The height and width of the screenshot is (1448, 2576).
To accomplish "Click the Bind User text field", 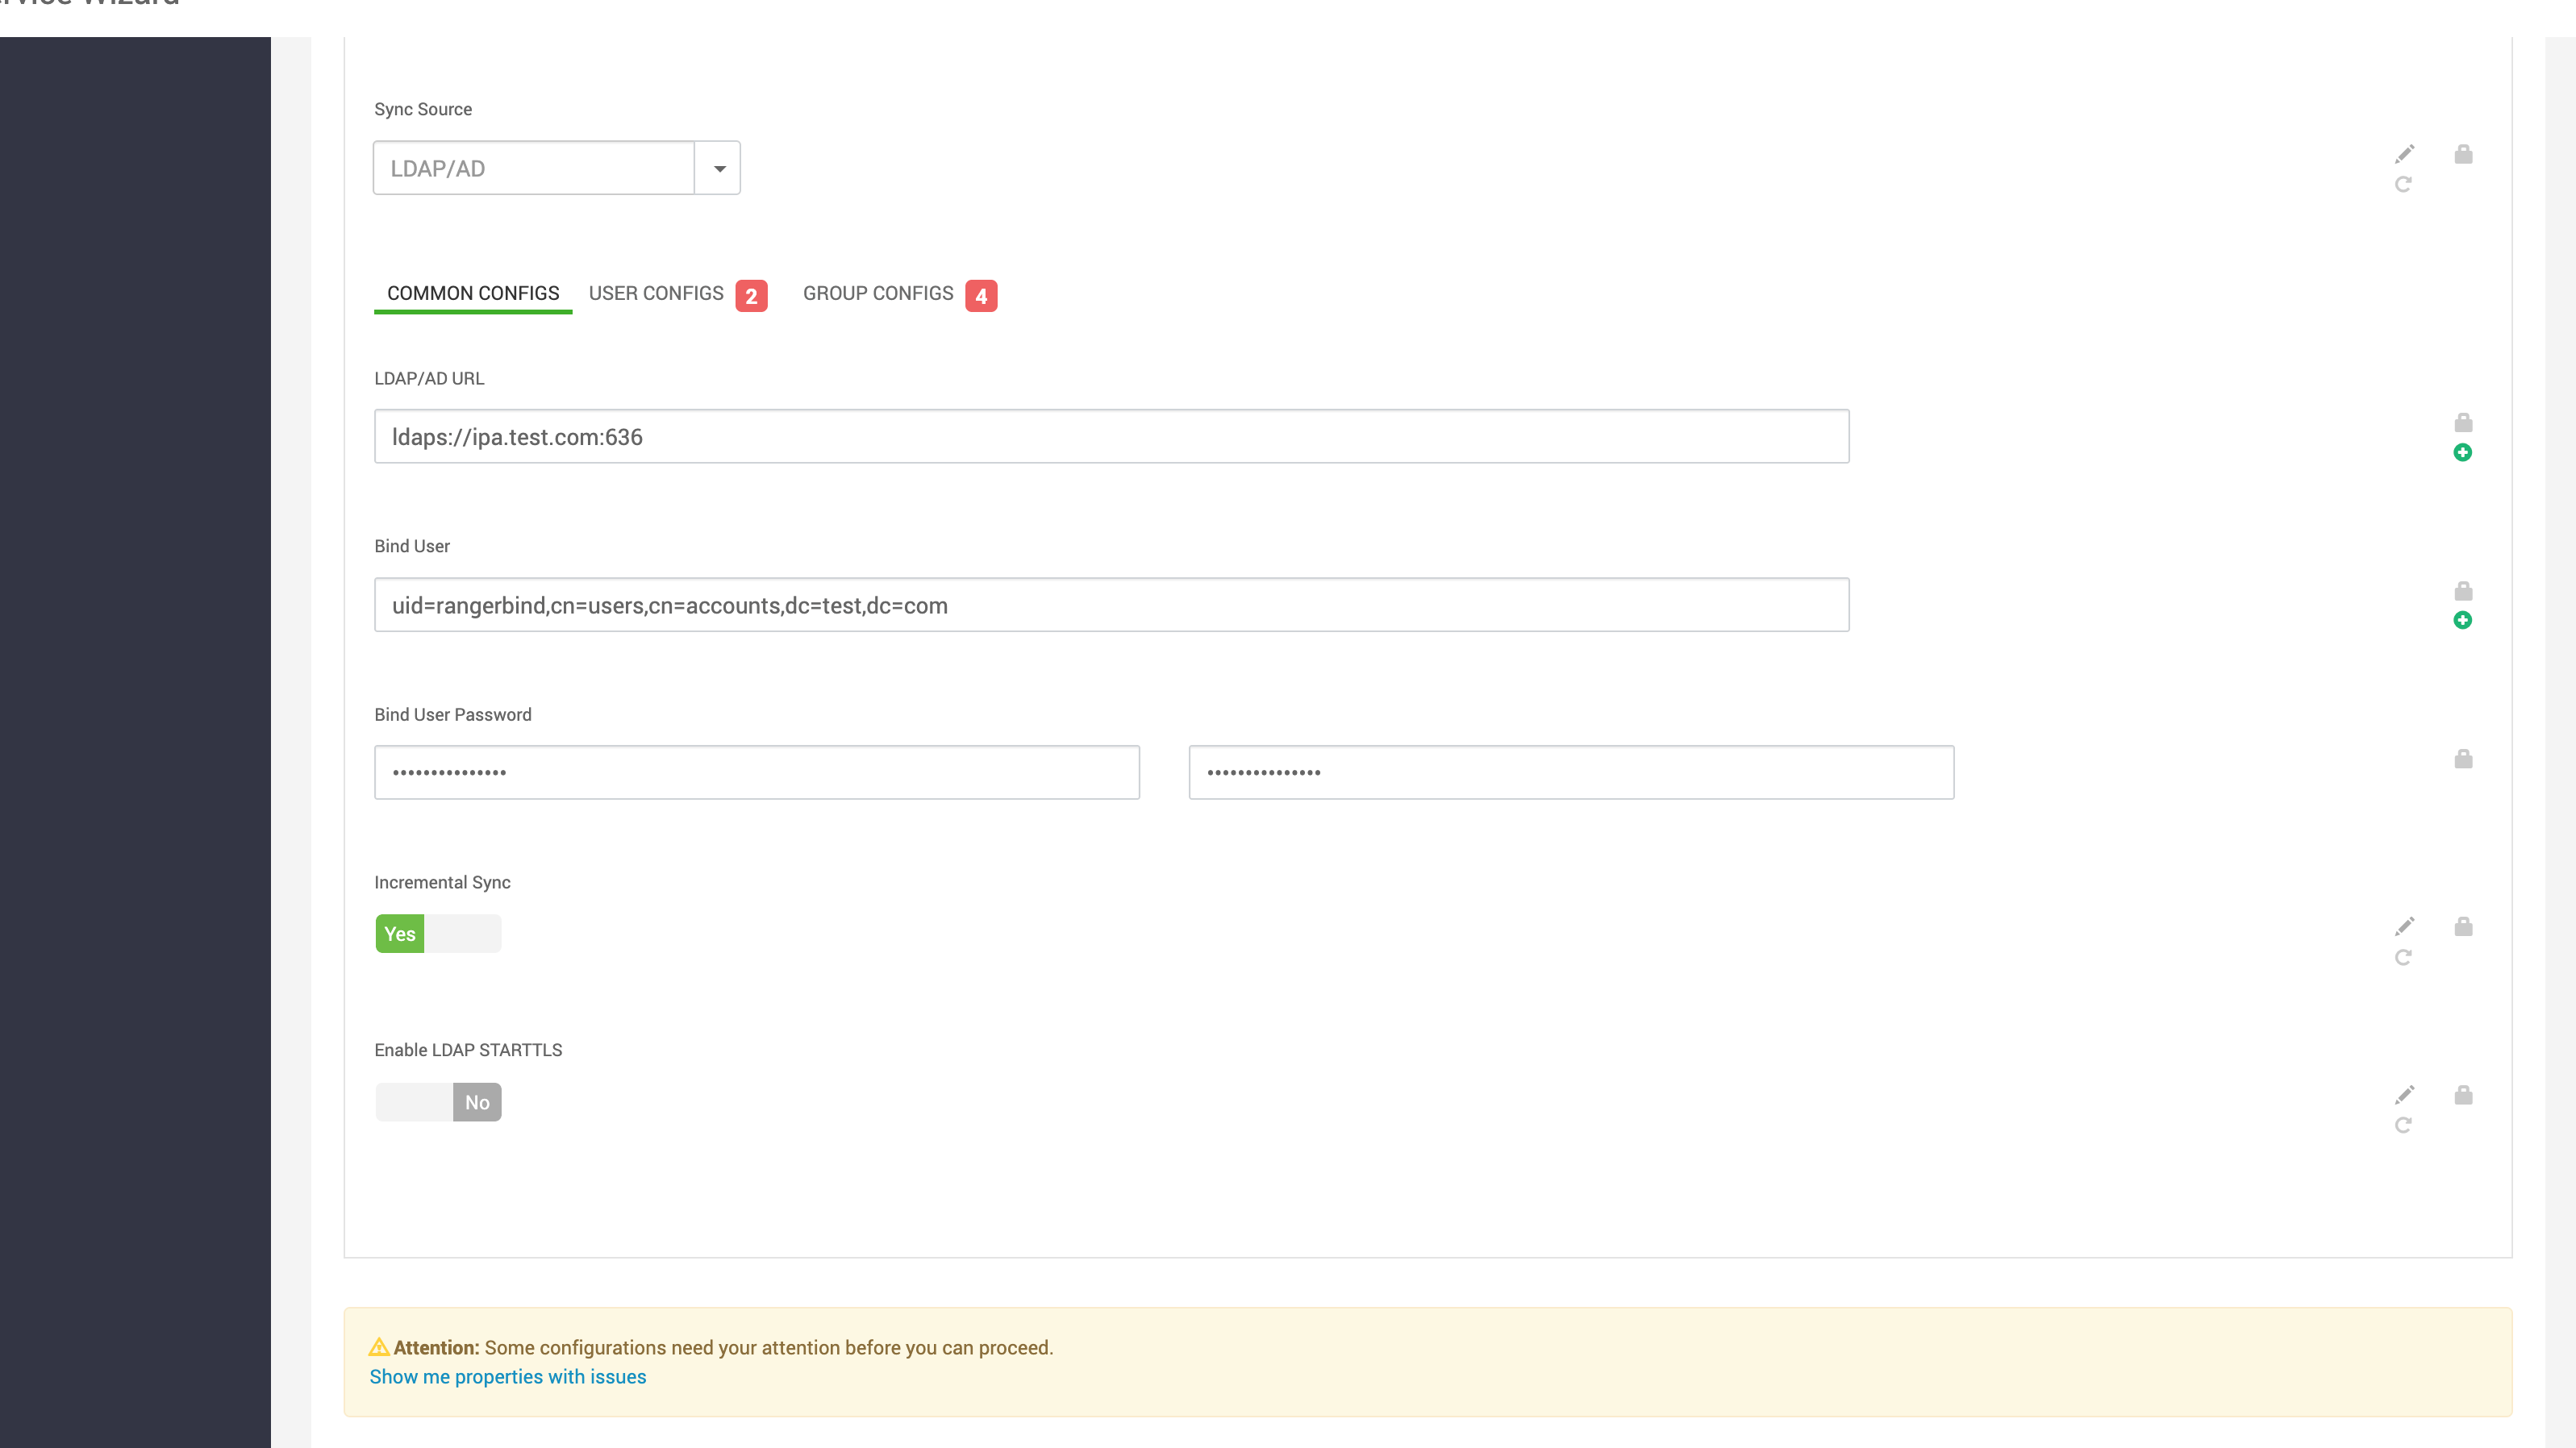I will tap(1111, 605).
